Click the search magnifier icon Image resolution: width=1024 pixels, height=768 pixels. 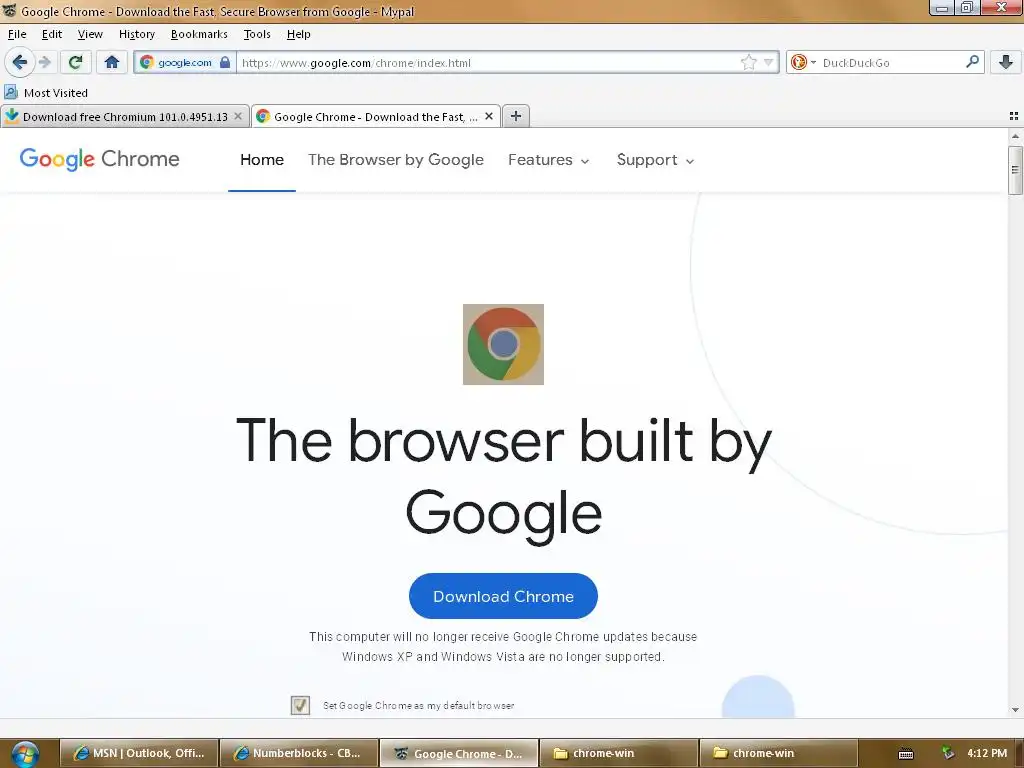[972, 62]
